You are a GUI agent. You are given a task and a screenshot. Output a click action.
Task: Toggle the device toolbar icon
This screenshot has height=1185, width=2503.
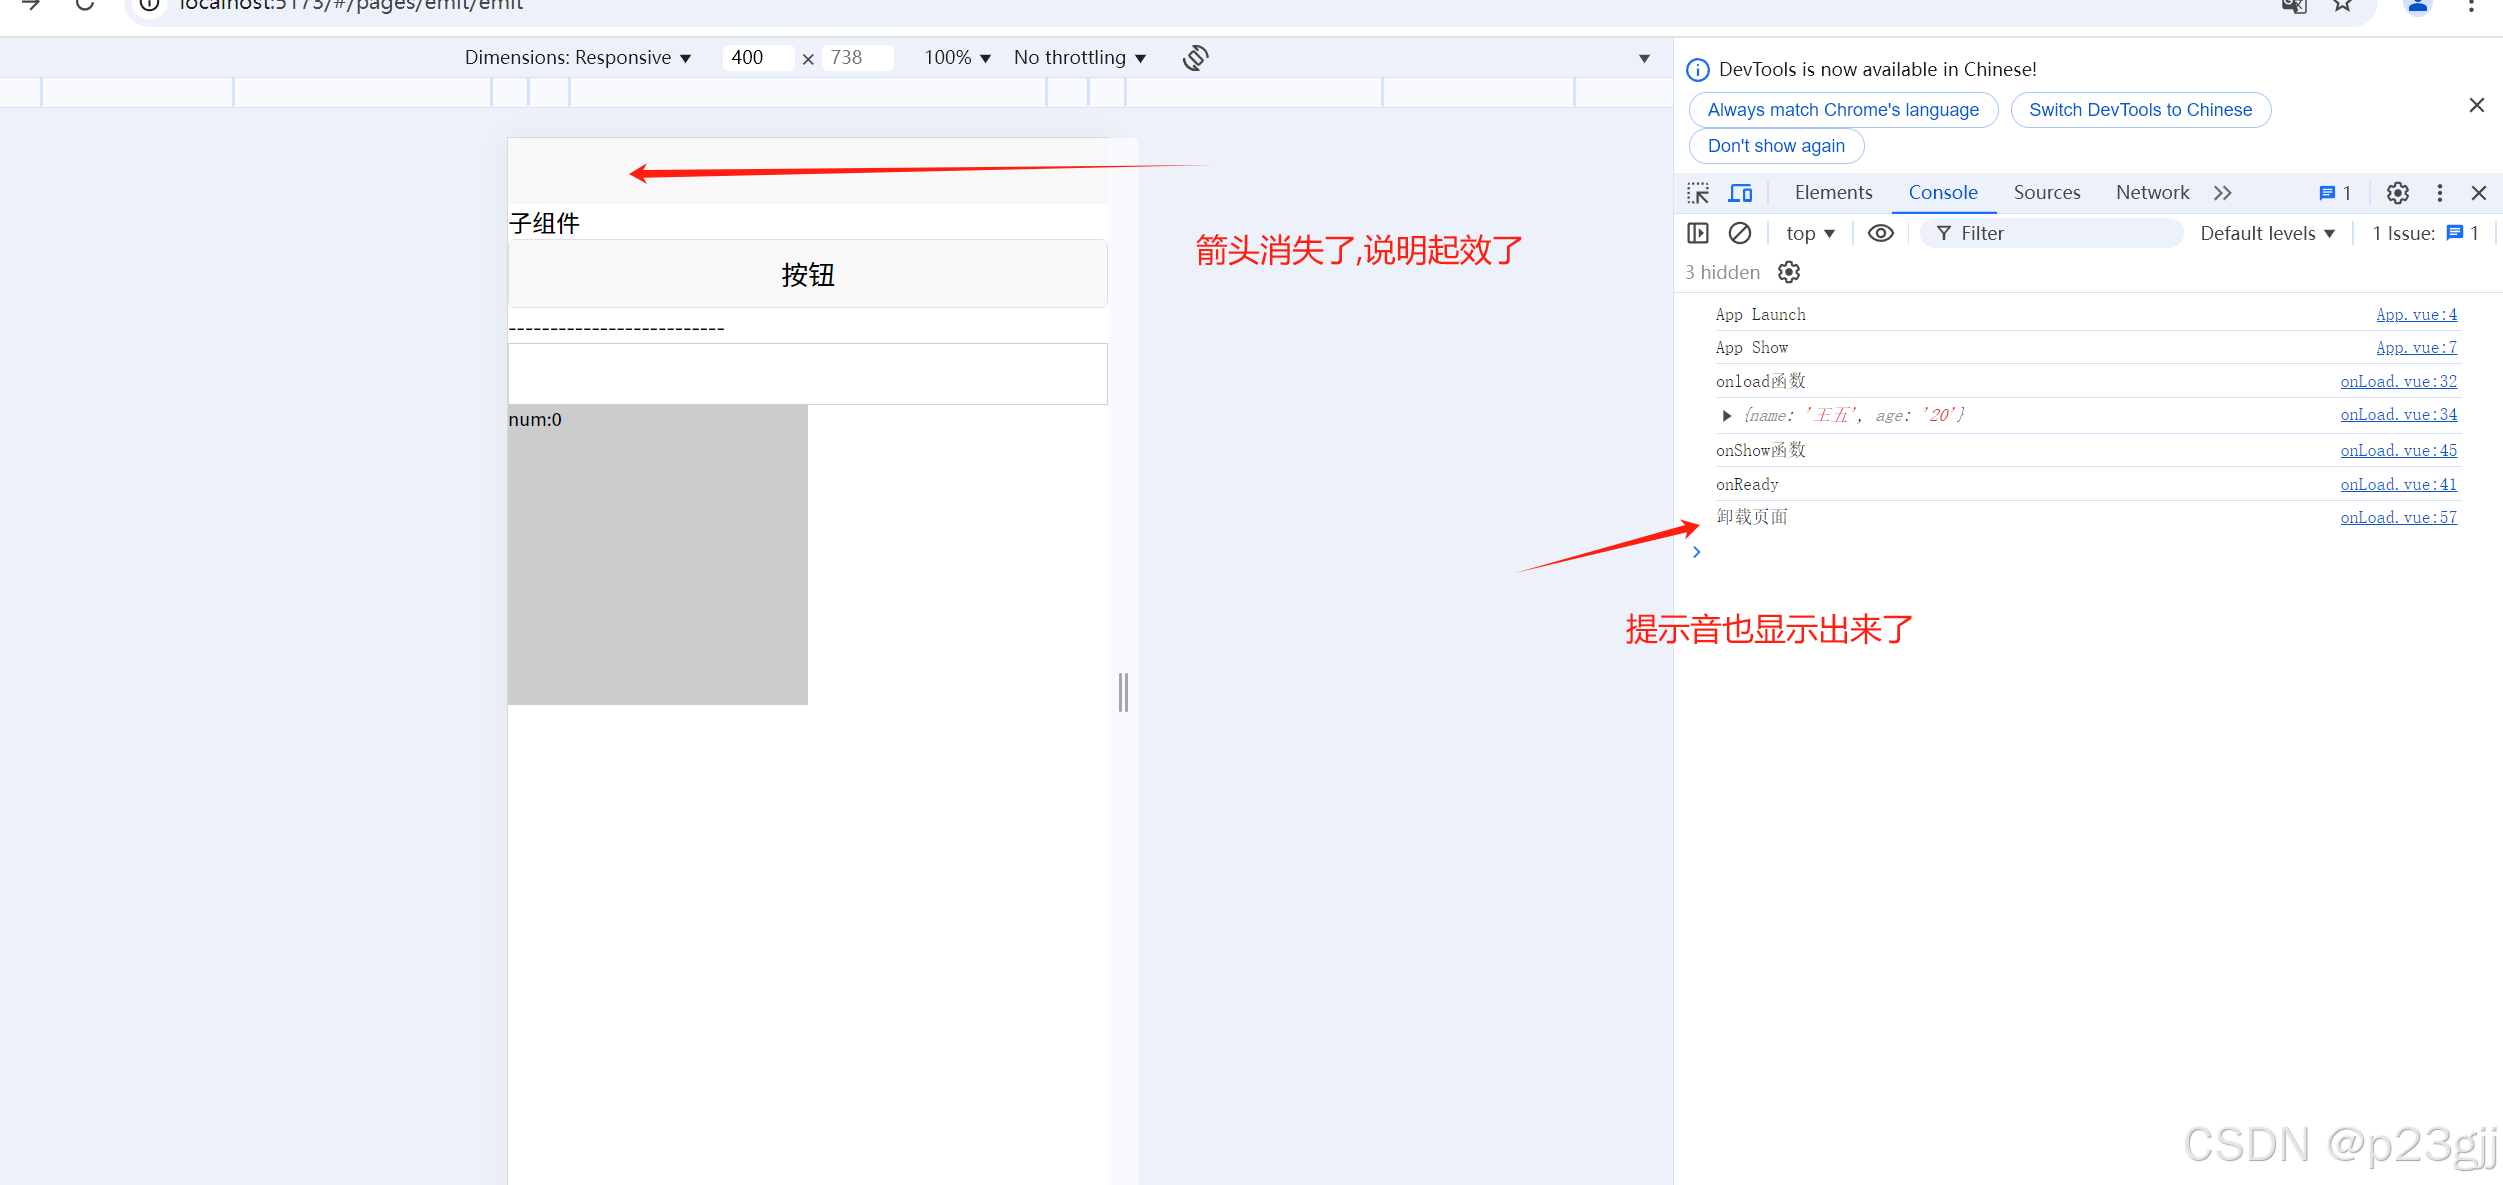pyautogui.click(x=1740, y=193)
